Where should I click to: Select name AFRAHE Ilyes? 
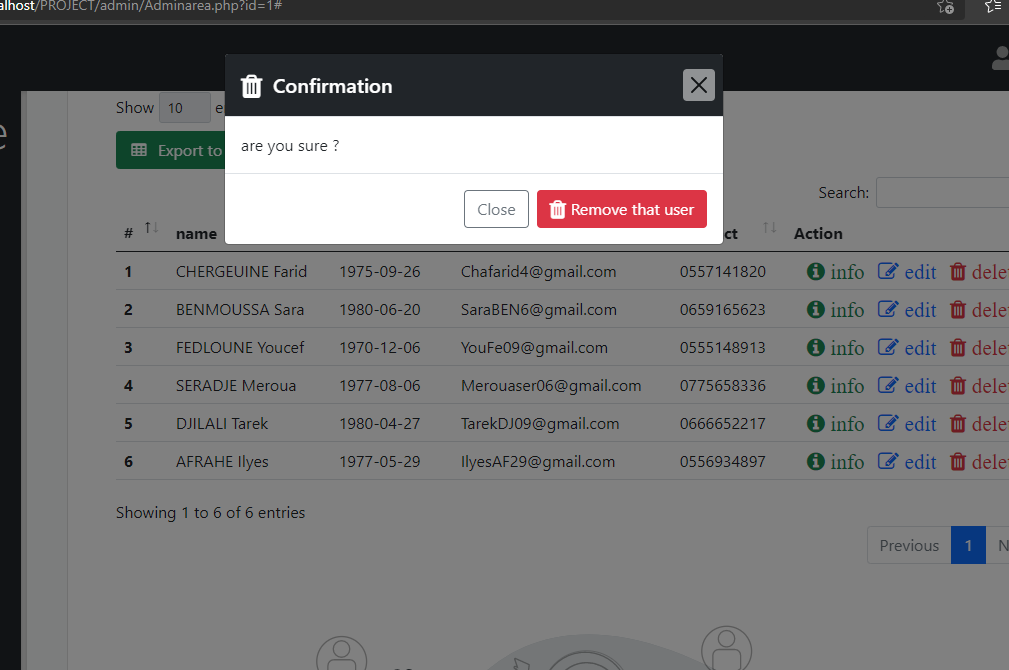point(222,461)
